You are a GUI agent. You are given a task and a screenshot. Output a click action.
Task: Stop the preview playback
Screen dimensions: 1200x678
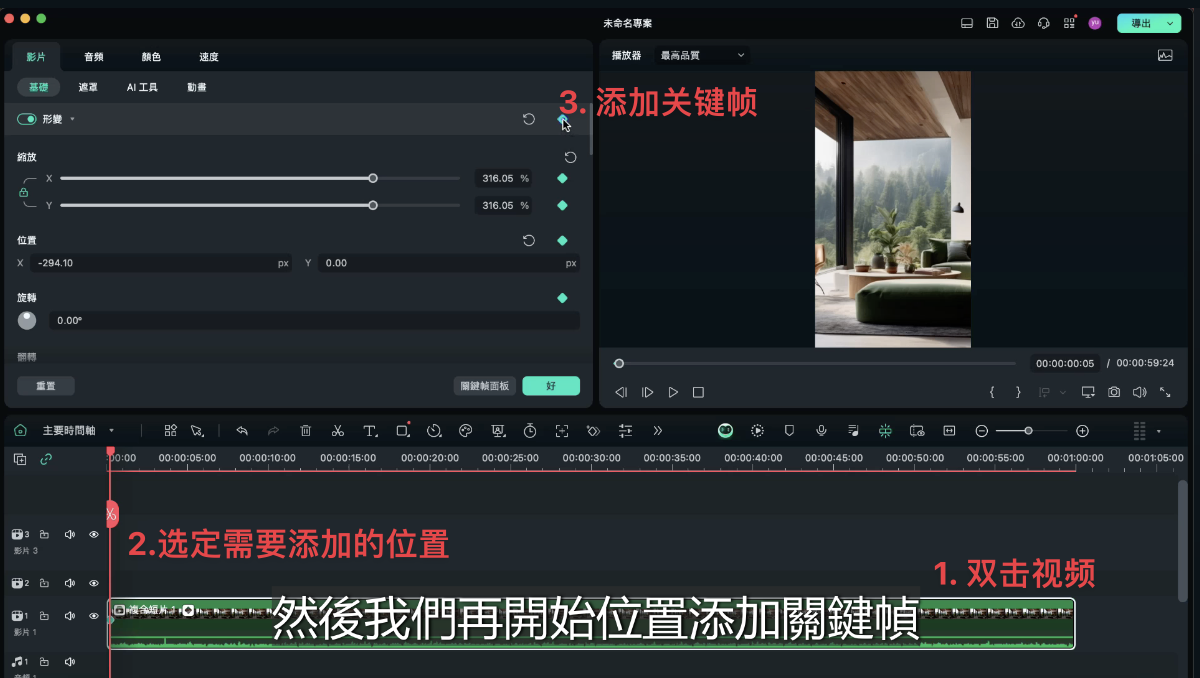click(x=699, y=392)
